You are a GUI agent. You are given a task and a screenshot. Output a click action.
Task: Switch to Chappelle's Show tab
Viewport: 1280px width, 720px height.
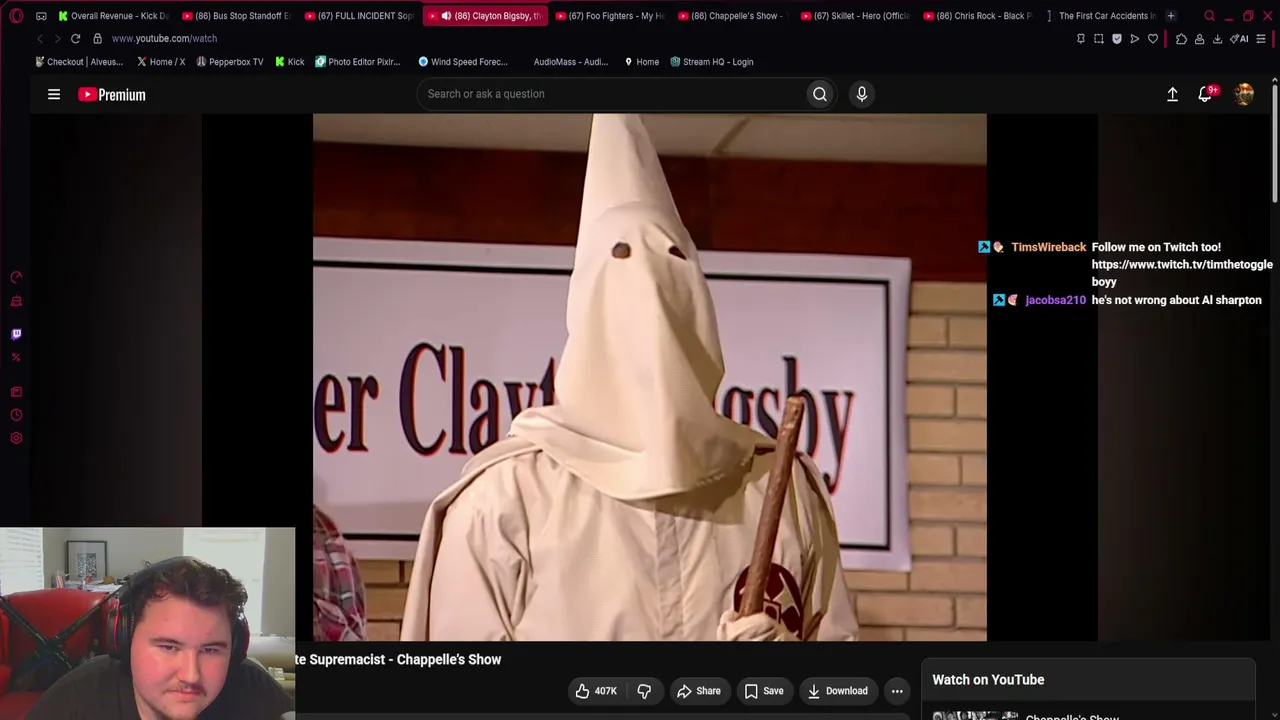click(733, 16)
